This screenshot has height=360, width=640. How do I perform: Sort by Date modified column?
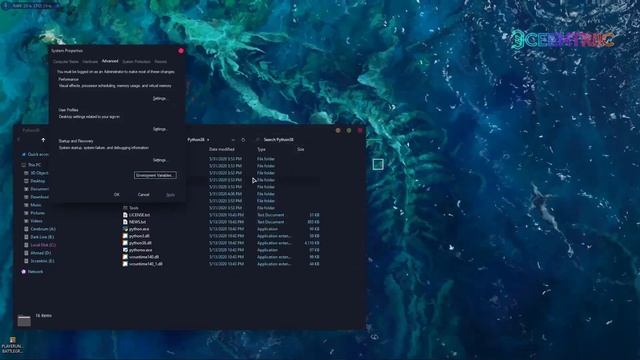click(x=222, y=149)
